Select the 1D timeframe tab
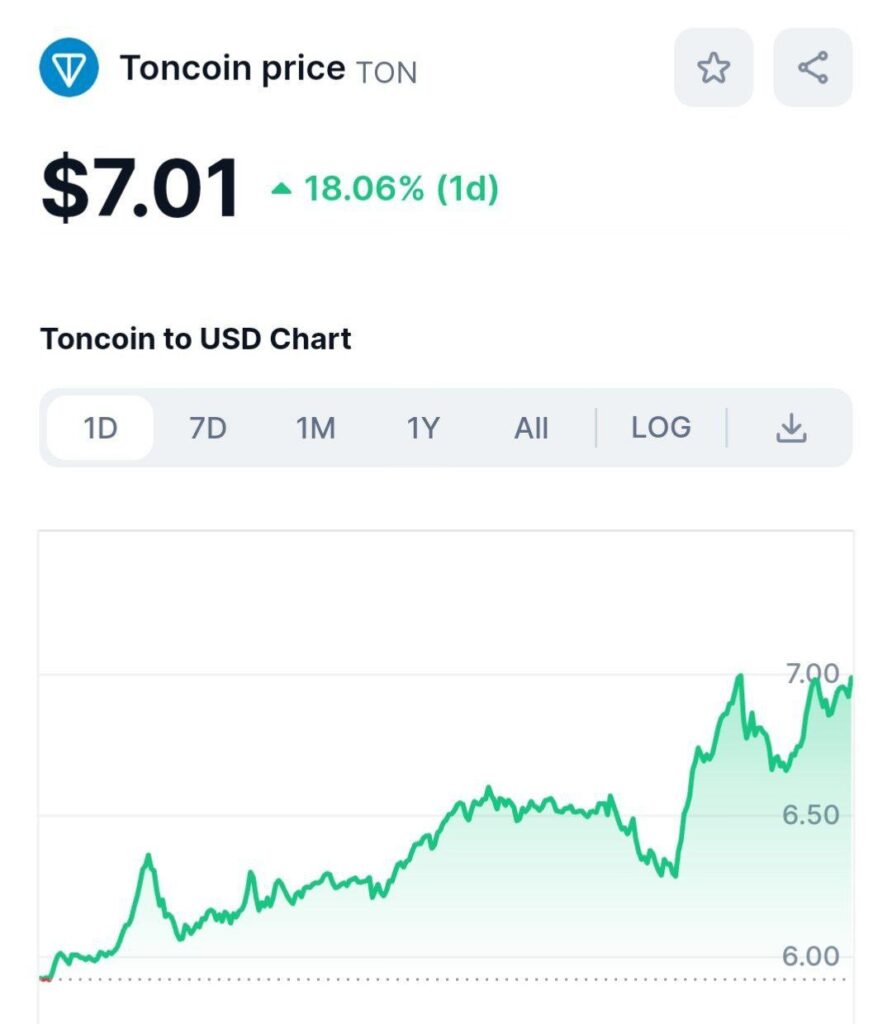 101,428
